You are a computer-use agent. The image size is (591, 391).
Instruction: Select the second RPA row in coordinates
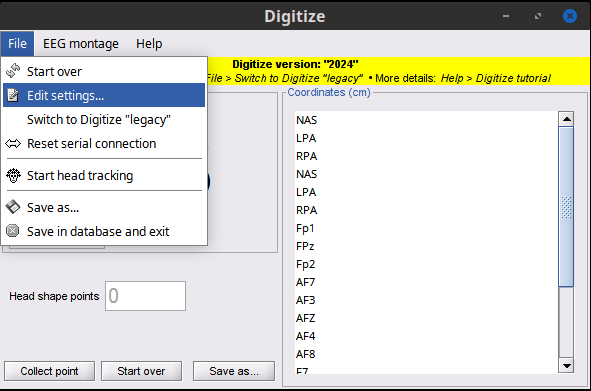tap(426, 210)
